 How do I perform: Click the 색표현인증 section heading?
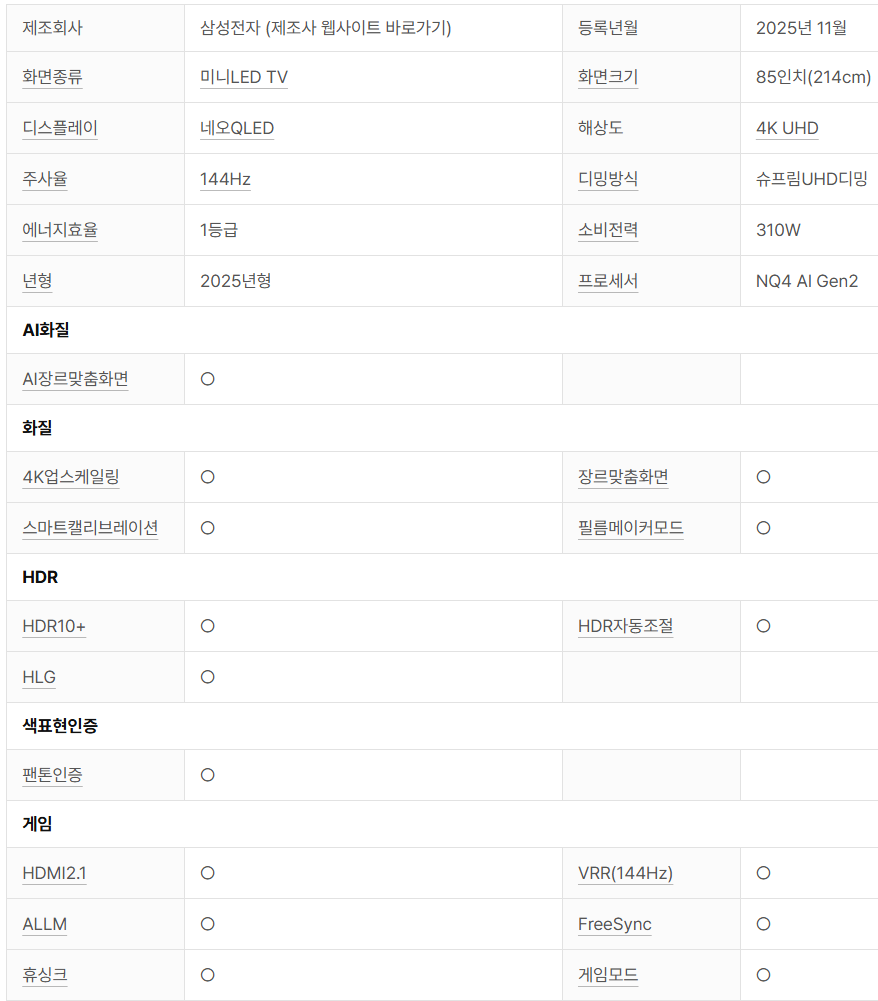coord(60,726)
